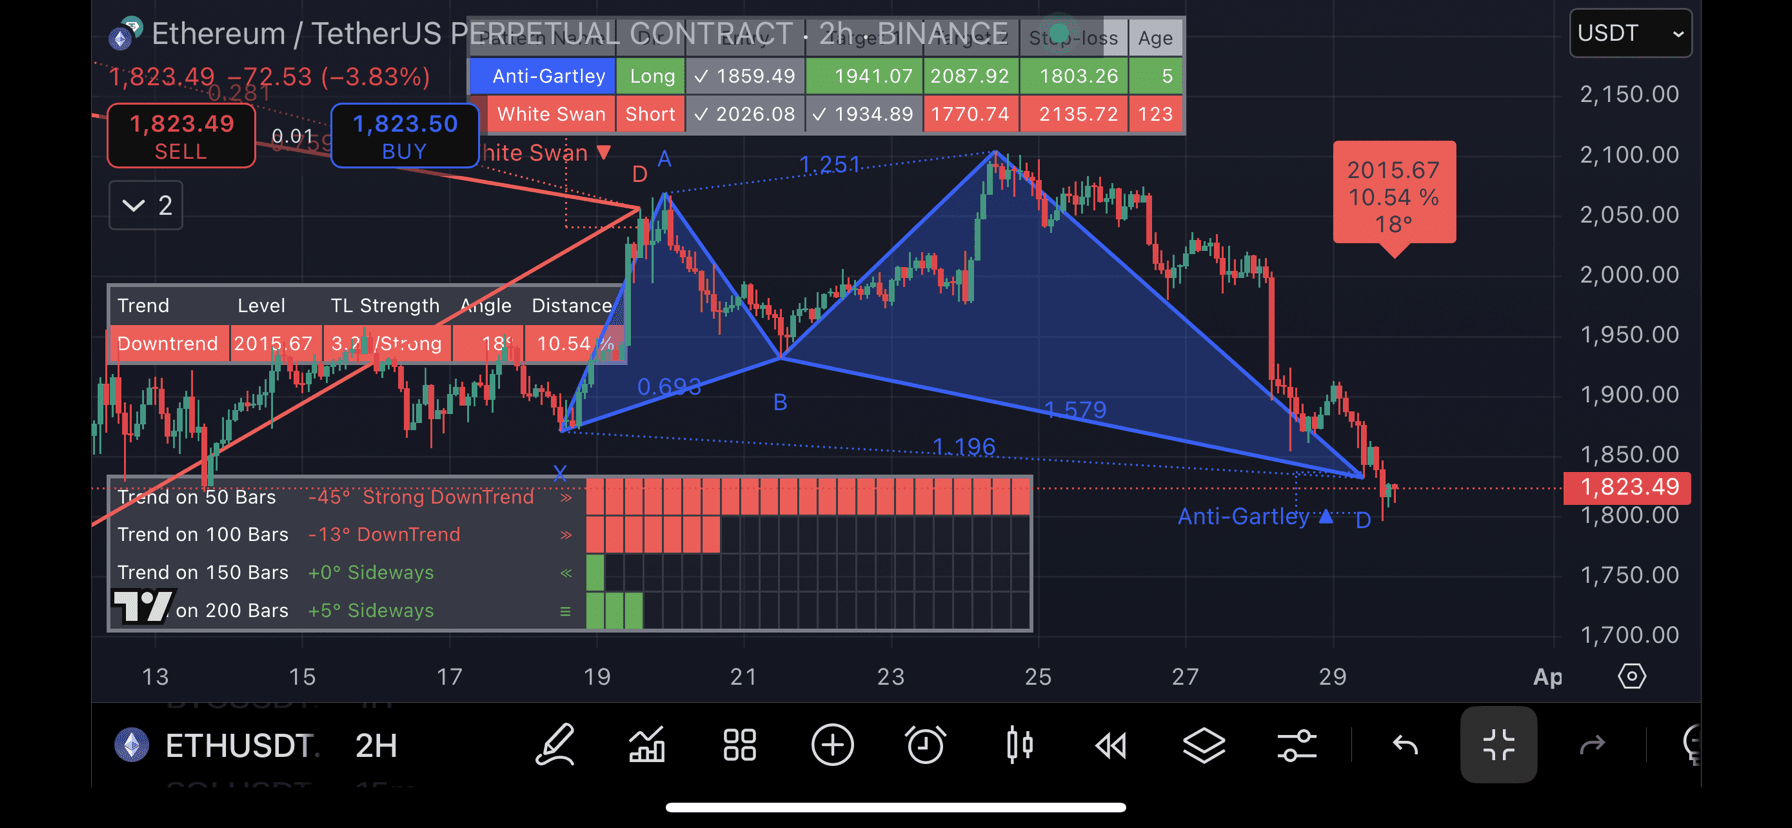The height and width of the screenshot is (828, 1792).
Task: Tap the date label 19 on time axis
Action: (597, 677)
